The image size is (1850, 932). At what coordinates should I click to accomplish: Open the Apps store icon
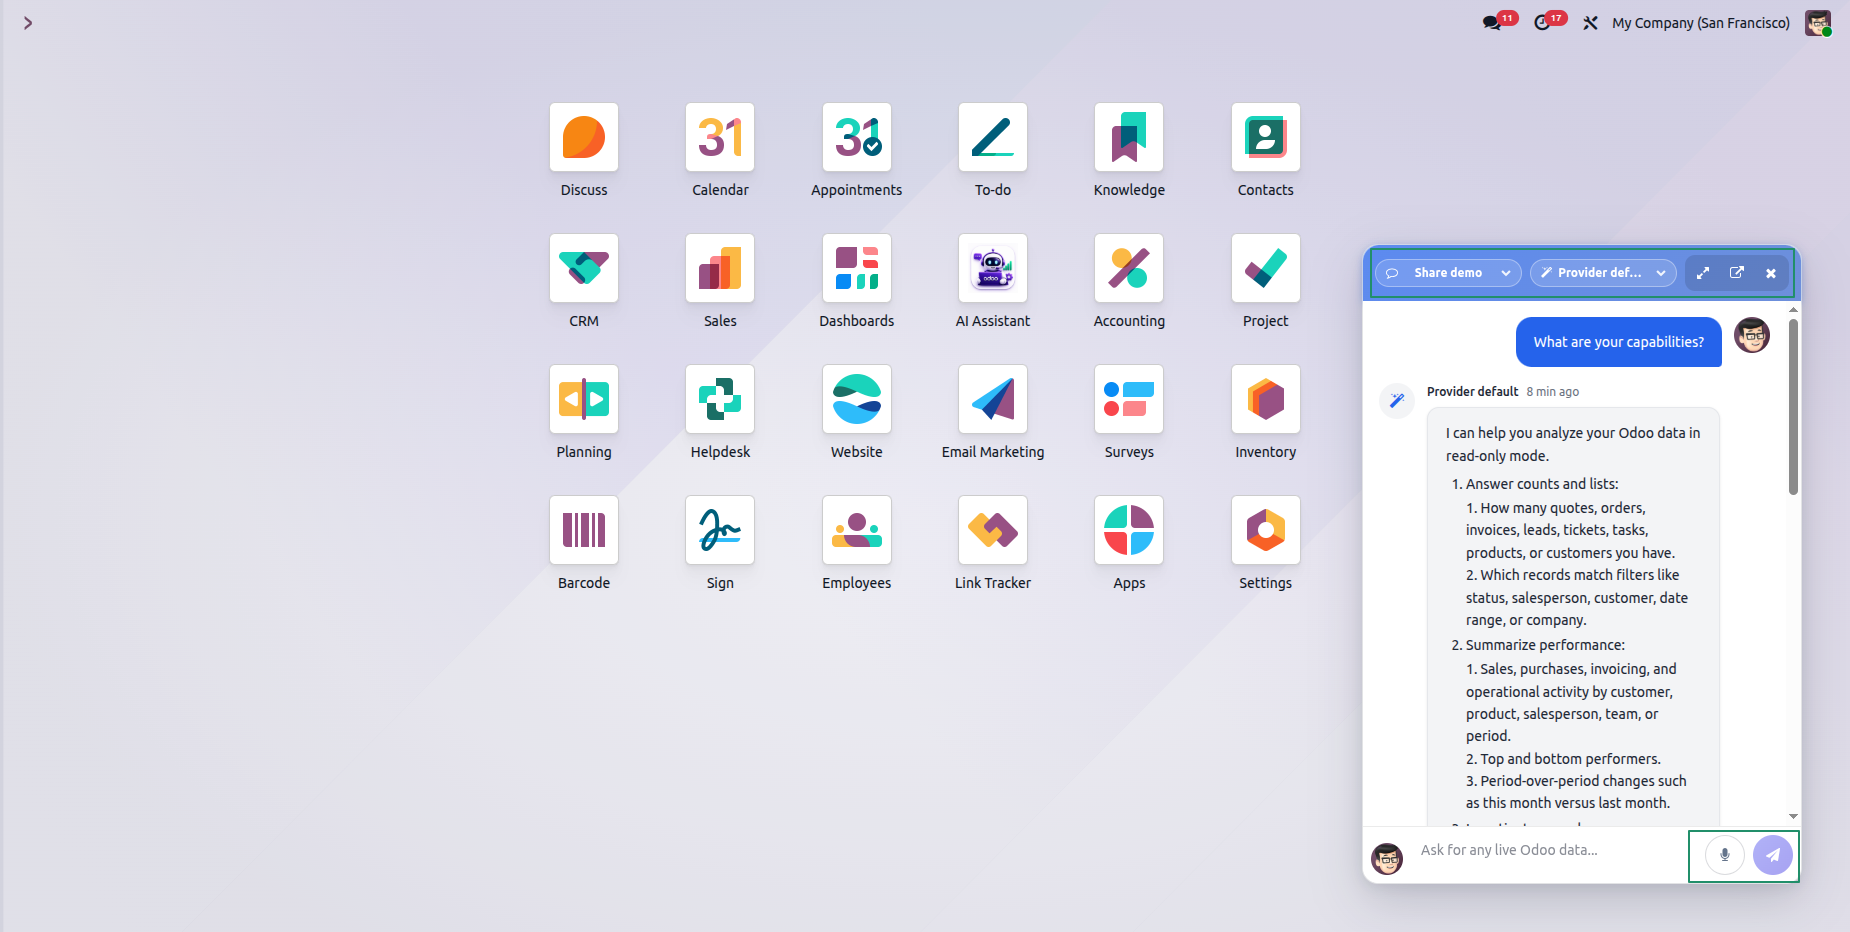click(x=1129, y=530)
